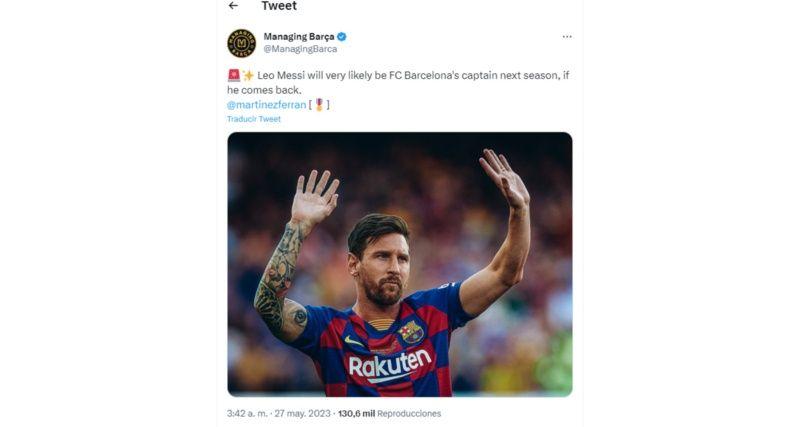Click the medal emoji in brackets
Image resolution: width=800 pixels, height=427 pixels.
coord(319,104)
